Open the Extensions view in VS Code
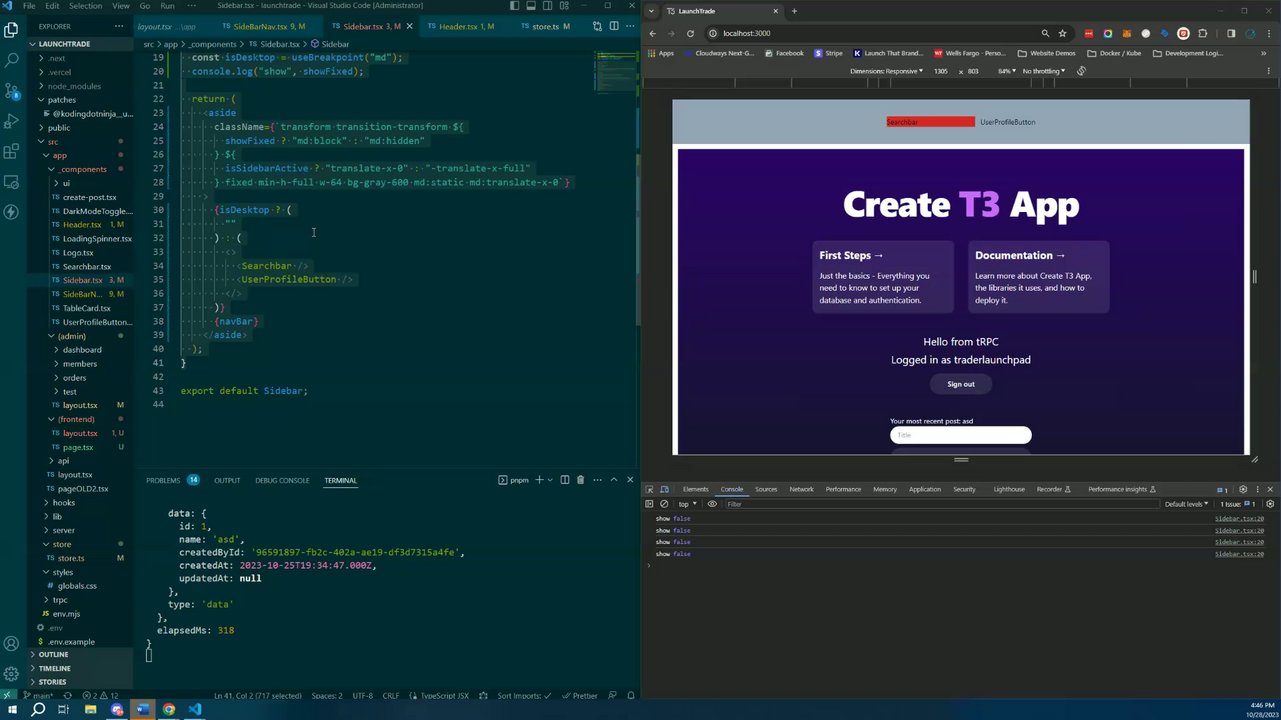1281x720 pixels. click(x=12, y=152)
